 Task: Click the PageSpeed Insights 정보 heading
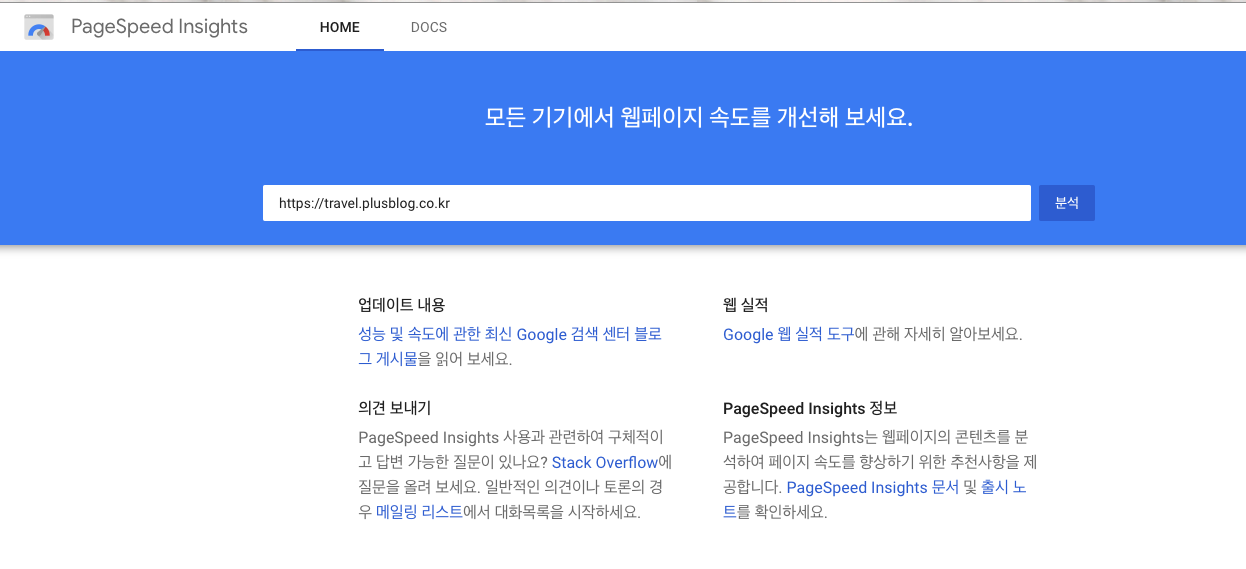pyautogui.click(x=810, y=408)
